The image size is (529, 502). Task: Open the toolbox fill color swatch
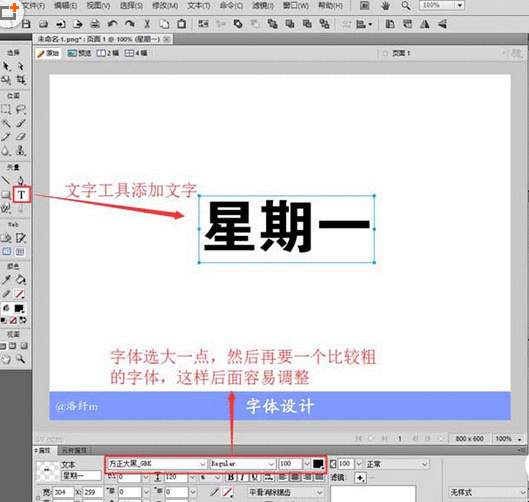click(x=19, y=308)
